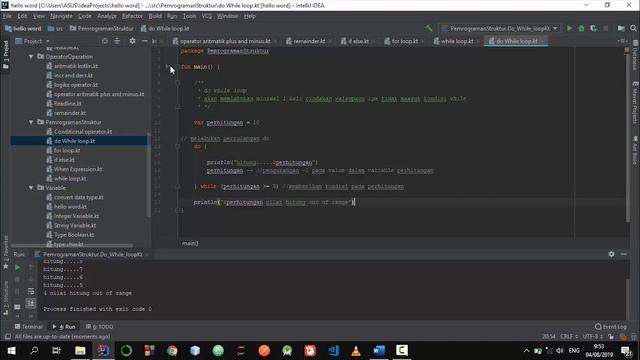Open Project Structure icon in toolbar
This screenshot has height=360, width=640.
coord(621,28)
